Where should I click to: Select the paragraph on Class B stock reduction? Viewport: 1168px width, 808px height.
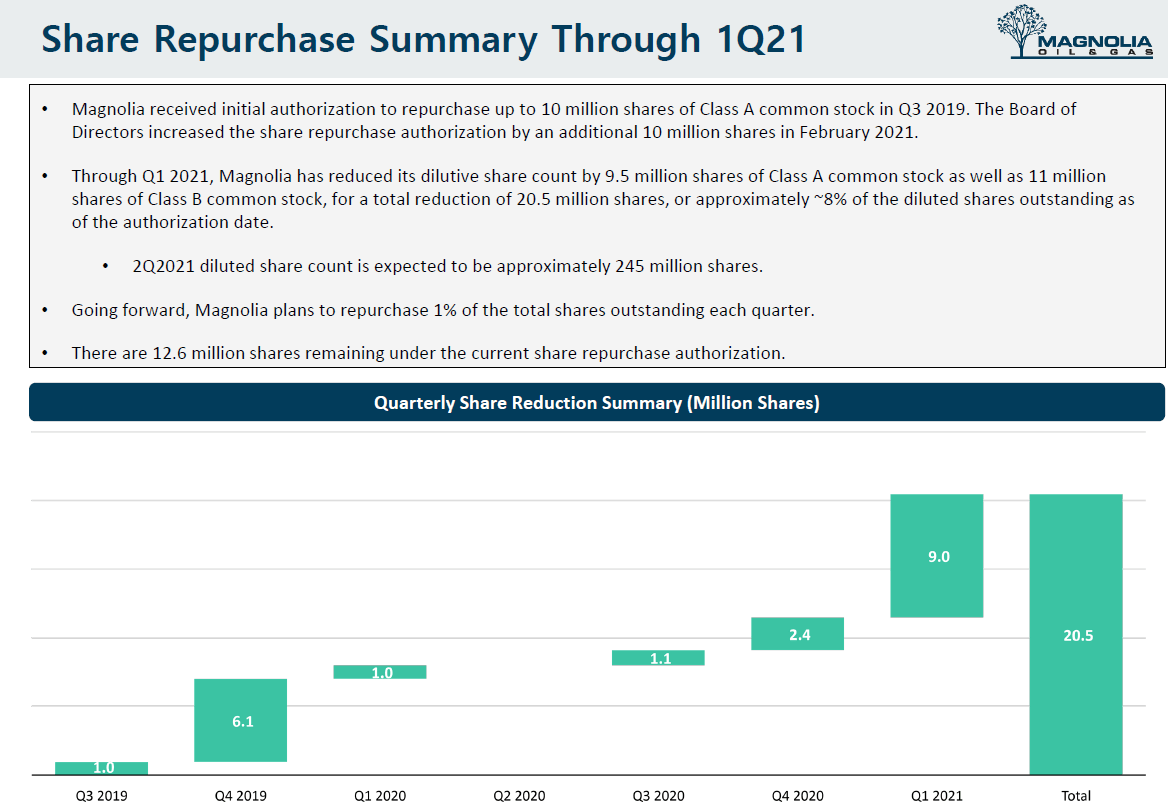[602, 199]
